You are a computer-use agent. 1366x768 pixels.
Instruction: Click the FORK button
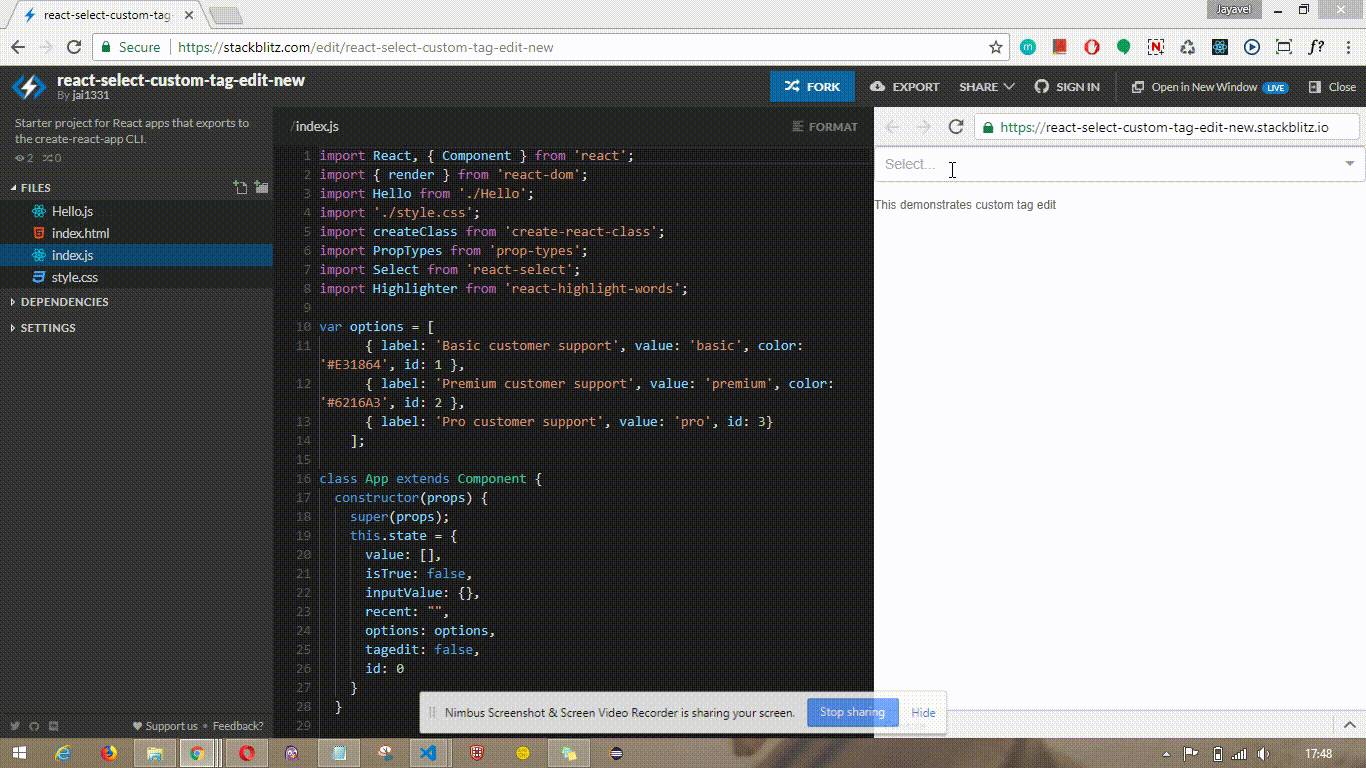(811, 87)
